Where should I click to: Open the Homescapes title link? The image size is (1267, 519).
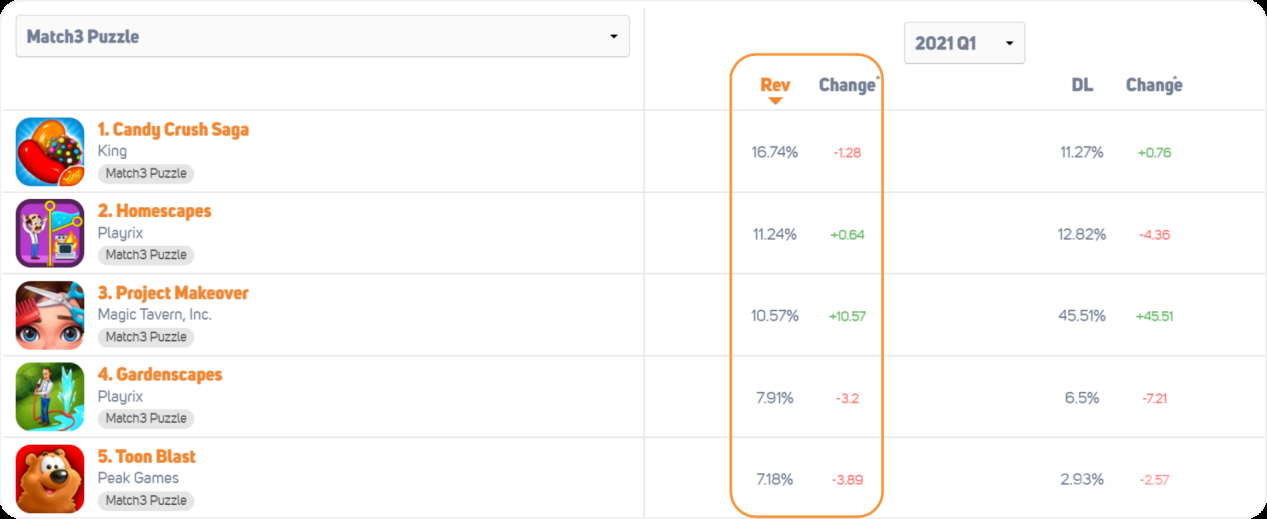click(x=154, y=211)
